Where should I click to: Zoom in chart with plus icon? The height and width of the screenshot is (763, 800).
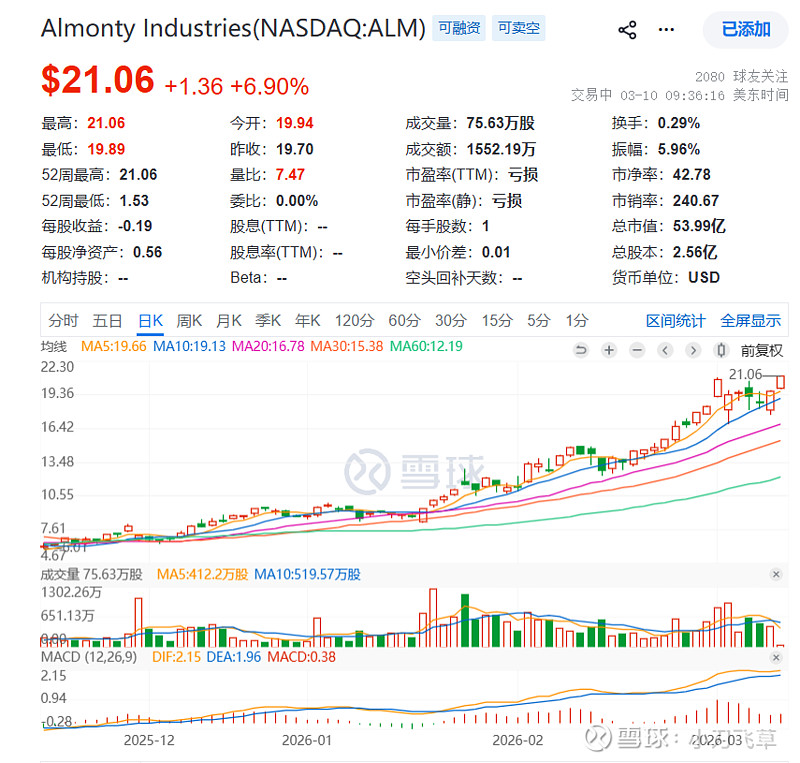[x=609, y=350]
